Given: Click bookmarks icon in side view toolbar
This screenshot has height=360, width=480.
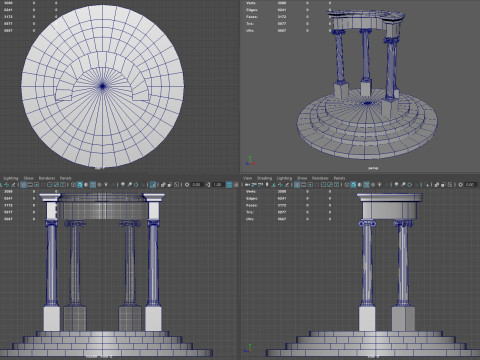Looking at the screenshot, I should click(267, 185).
